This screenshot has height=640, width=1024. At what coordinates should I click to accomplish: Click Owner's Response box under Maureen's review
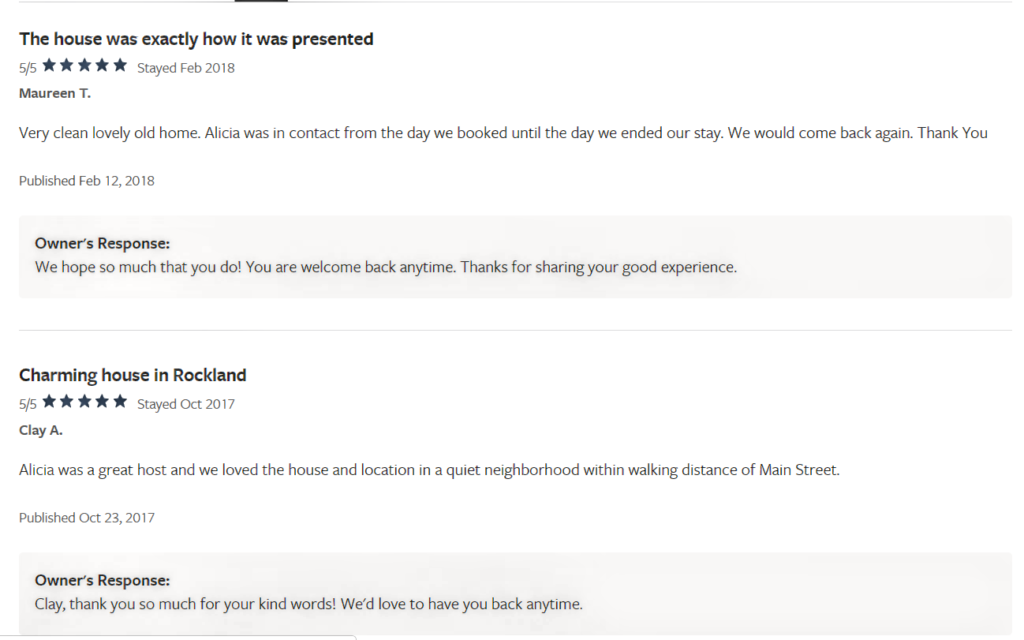pos(515,257)
